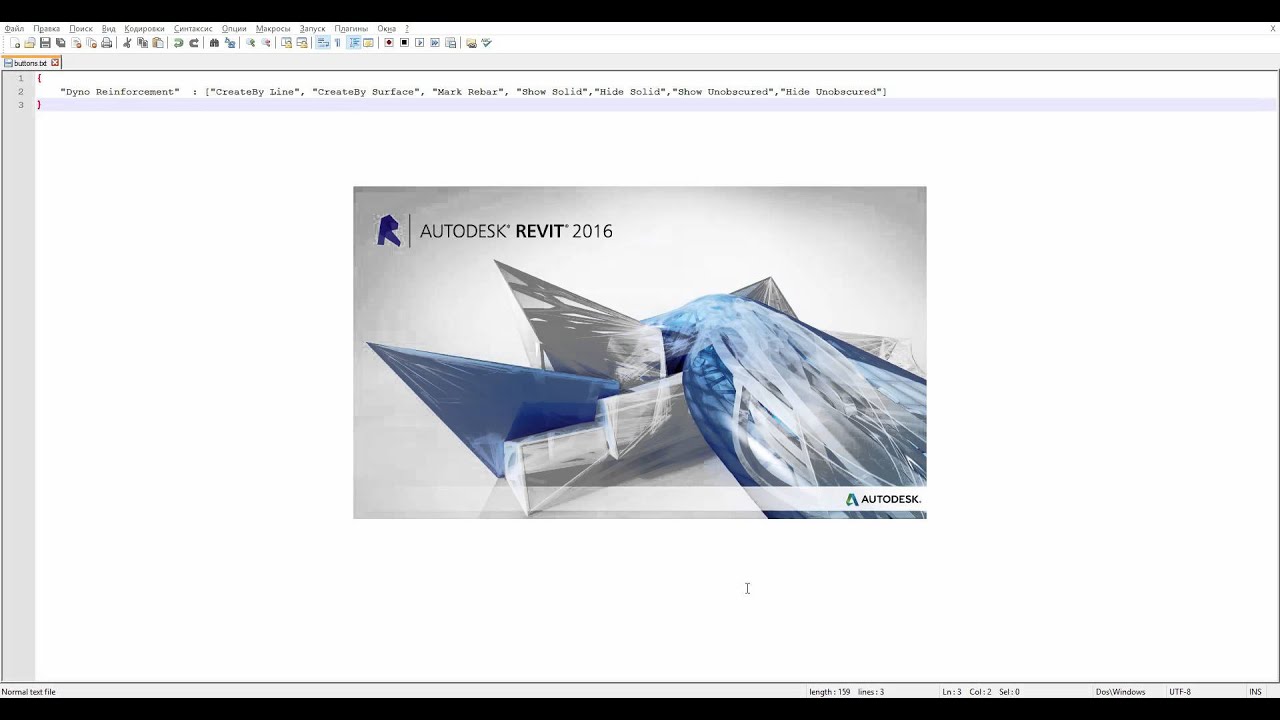Open the Синтаксис menu
The image size is (1280, 720).
[193, 29]
